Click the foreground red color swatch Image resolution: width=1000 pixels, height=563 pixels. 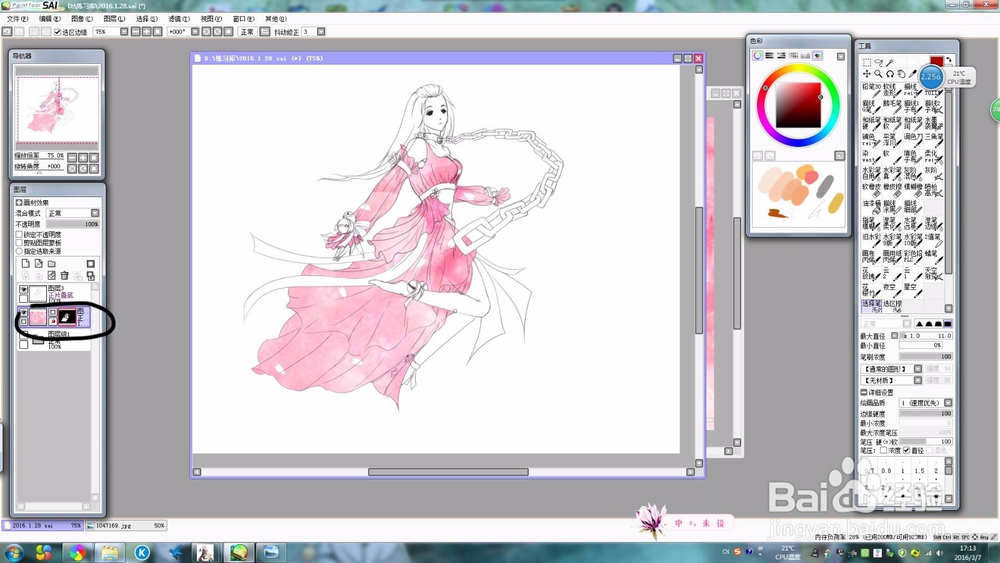pyautogui.click(x=936, y=62)
